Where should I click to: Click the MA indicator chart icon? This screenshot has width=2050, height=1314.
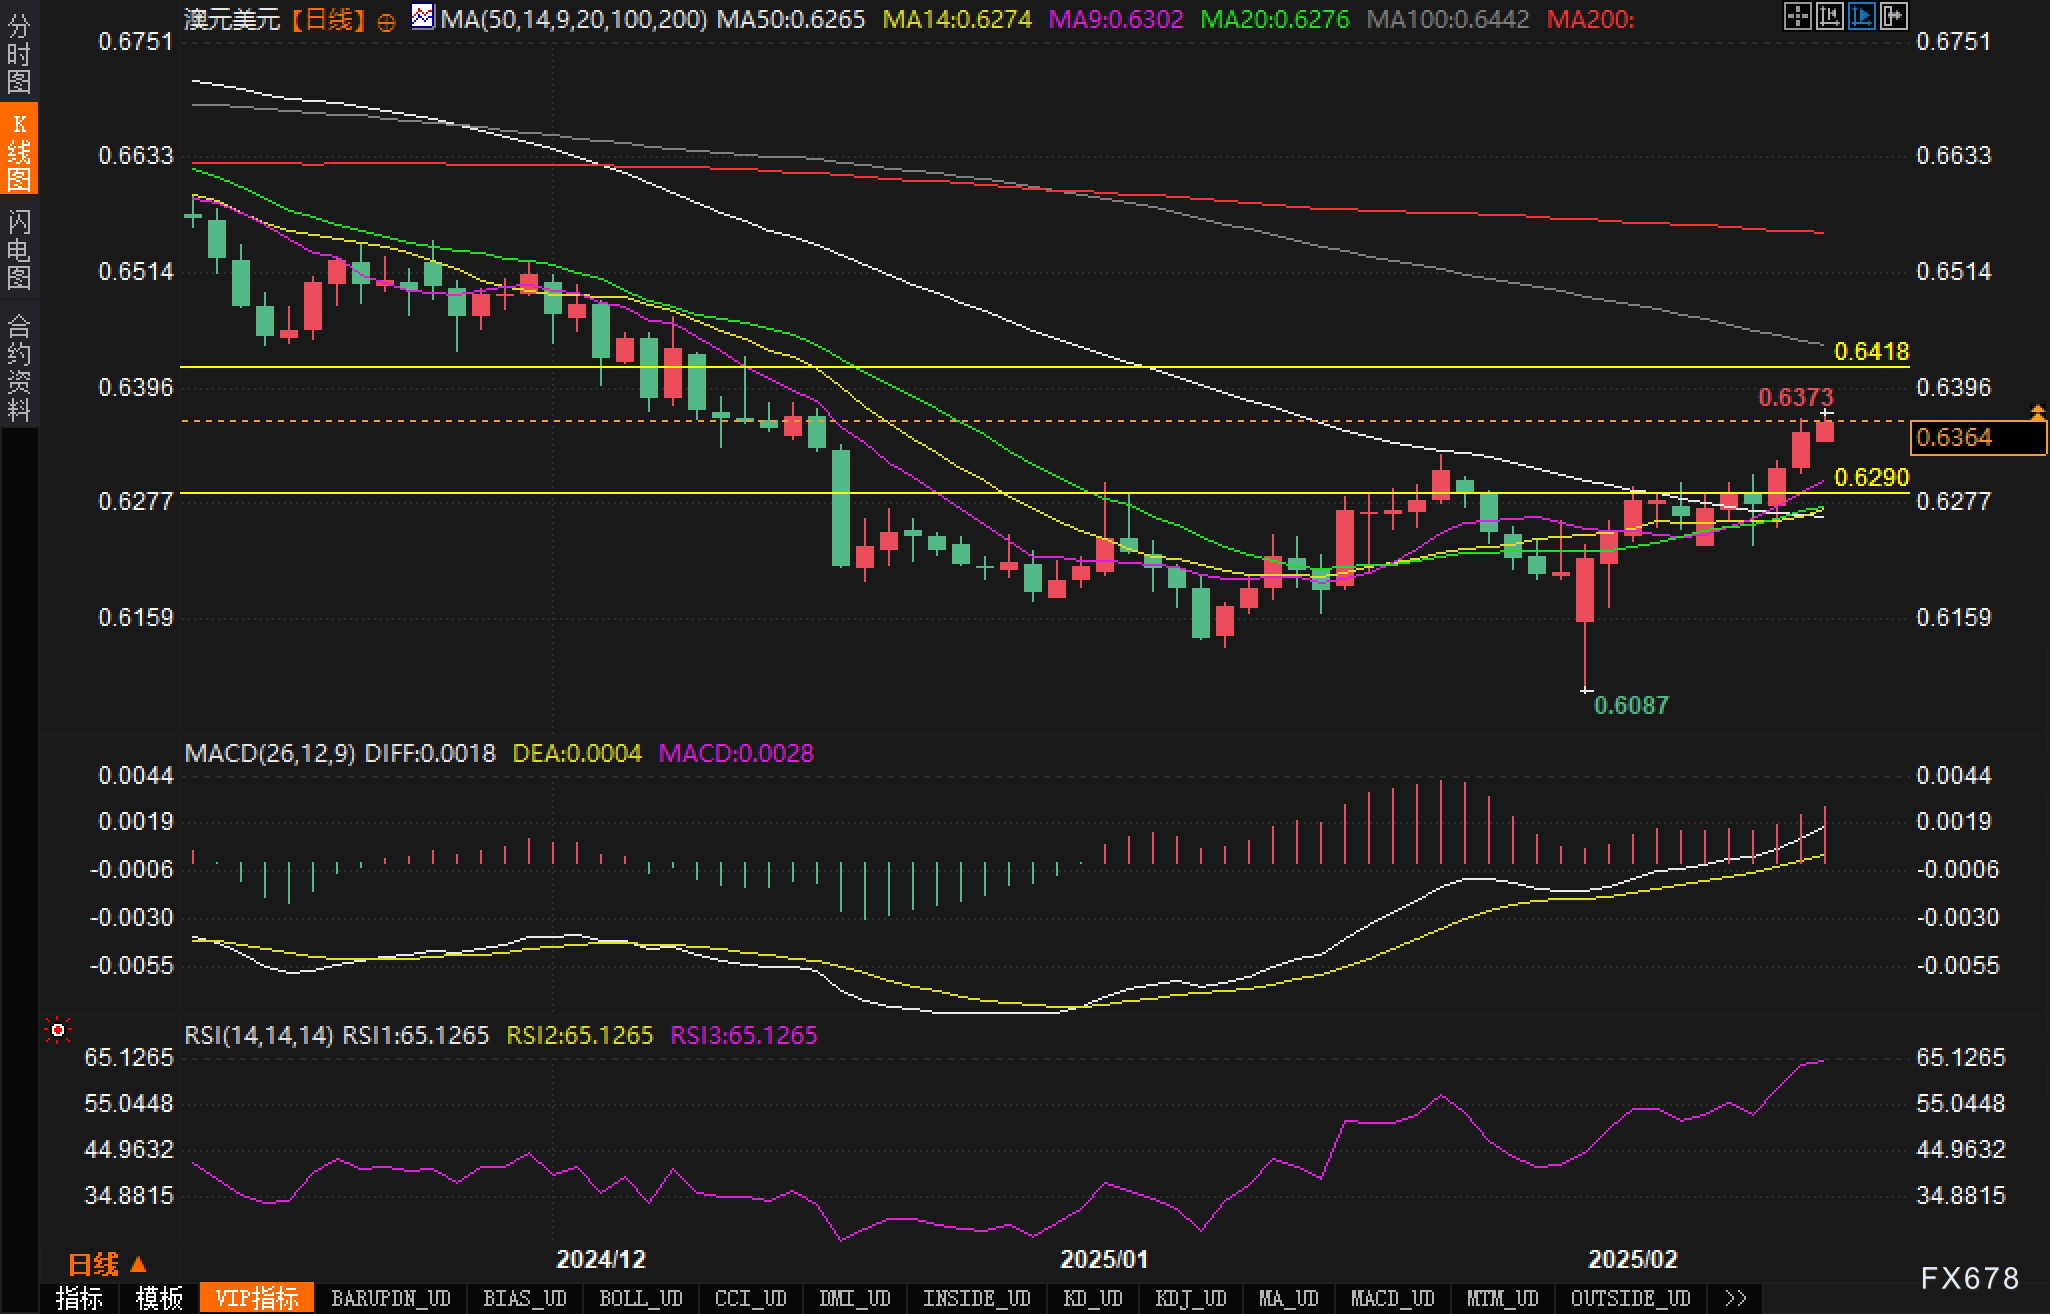(423, 17)
